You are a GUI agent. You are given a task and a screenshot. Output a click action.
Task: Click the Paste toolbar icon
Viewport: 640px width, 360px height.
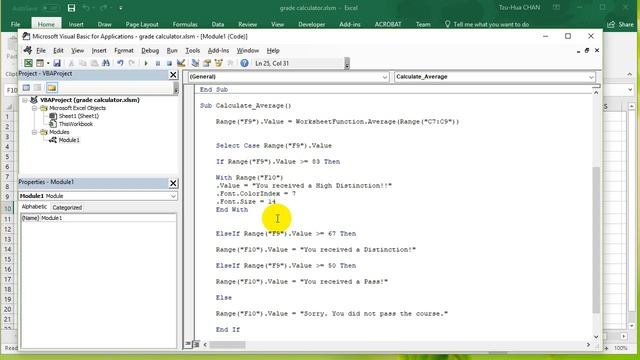tap(94, 63)
